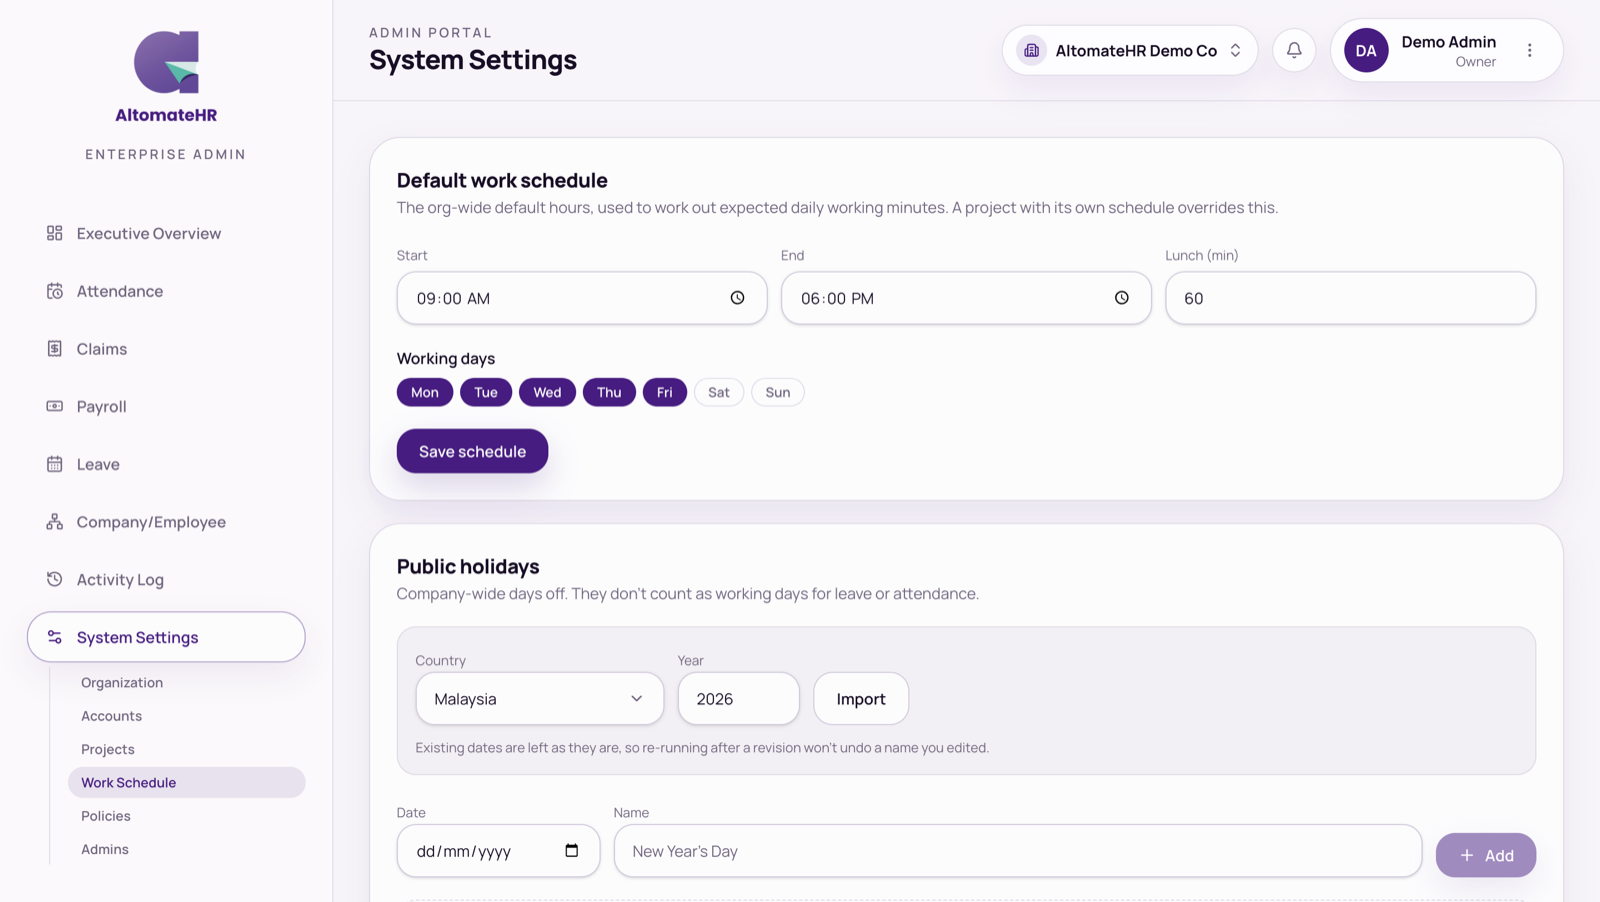Screen dimensions: 1600x902
Task: Open notifications bell
Action: tap(1294, 50)
